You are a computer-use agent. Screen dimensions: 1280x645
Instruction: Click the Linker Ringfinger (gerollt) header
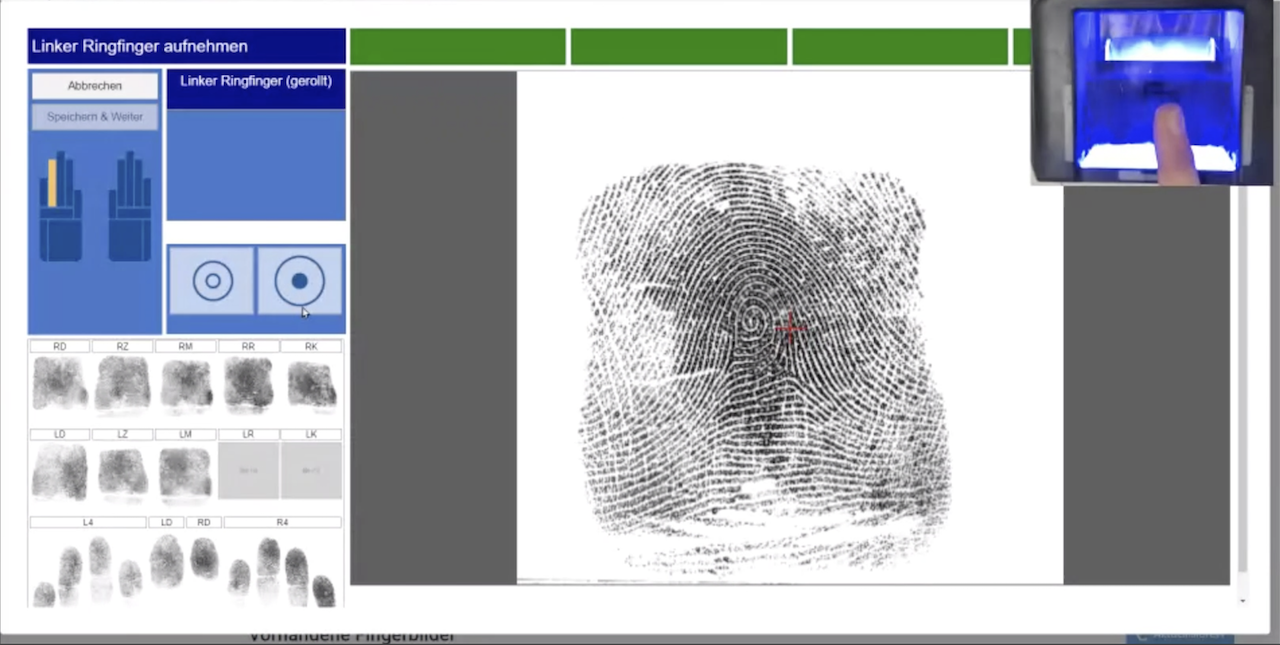[256, 81]
